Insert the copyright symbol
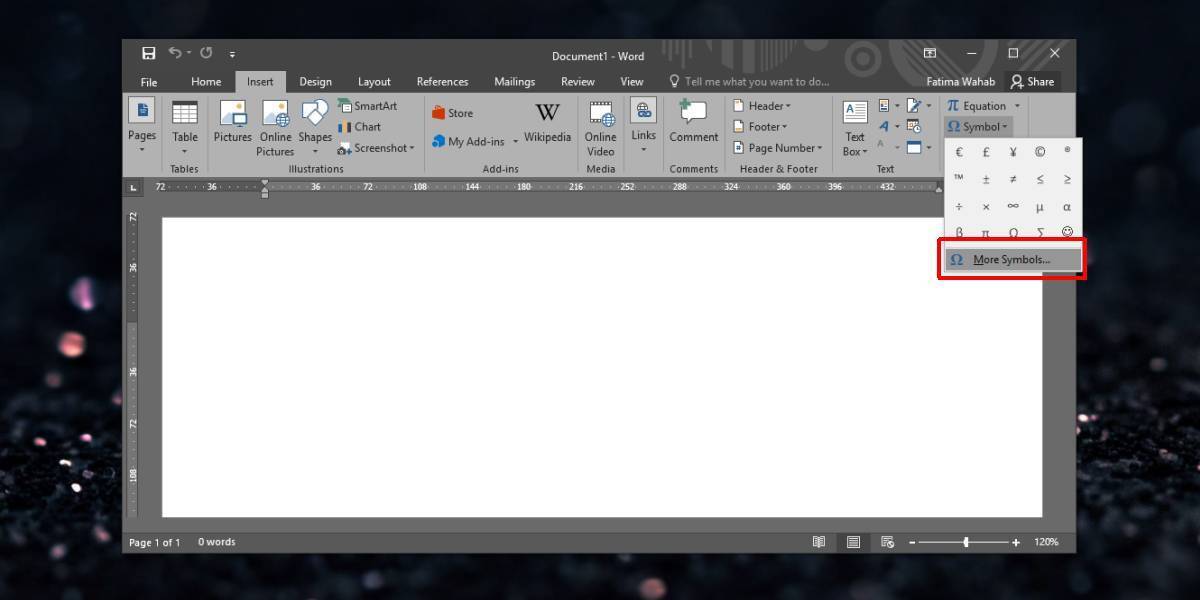The width and height of the screenshot is (1200, 600). [1040, 152]
